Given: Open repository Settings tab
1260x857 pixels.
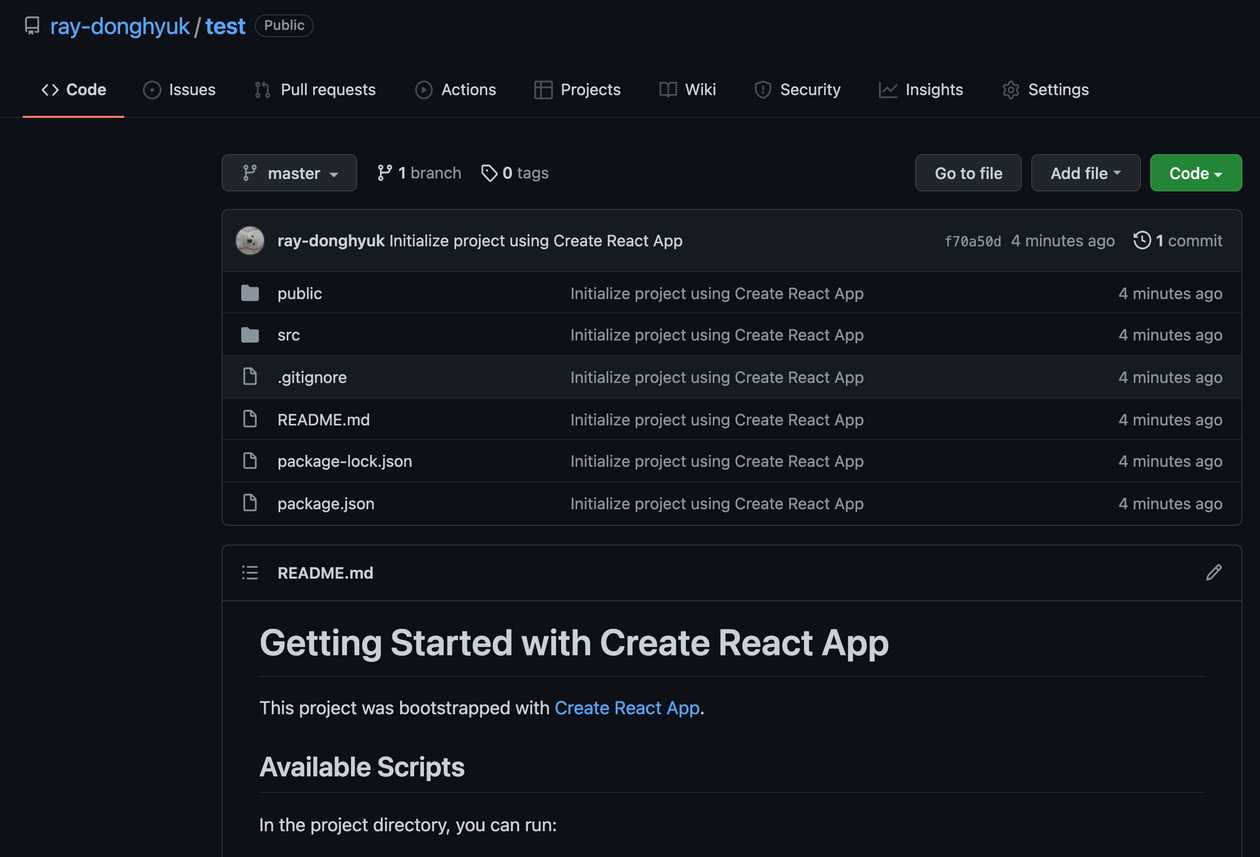Looking at the screenshot, I should [x=1045, y=89].
